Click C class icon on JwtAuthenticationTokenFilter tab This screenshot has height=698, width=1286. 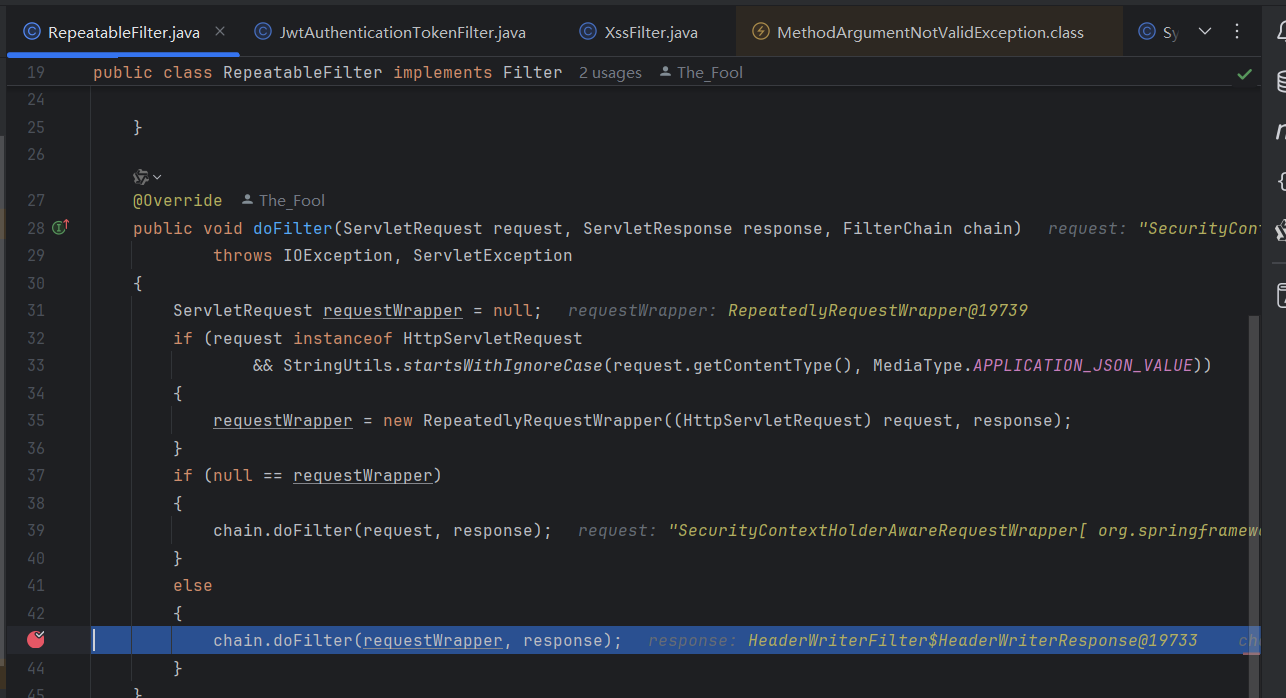point(263,32)
